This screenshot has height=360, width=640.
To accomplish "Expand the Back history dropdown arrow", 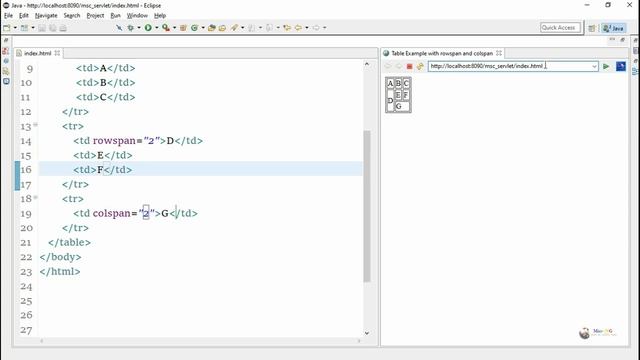I will [307, 28].
